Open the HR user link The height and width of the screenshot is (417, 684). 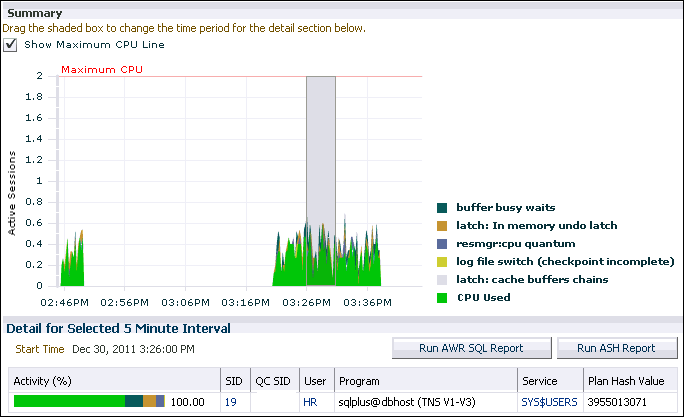click(309, 402)
